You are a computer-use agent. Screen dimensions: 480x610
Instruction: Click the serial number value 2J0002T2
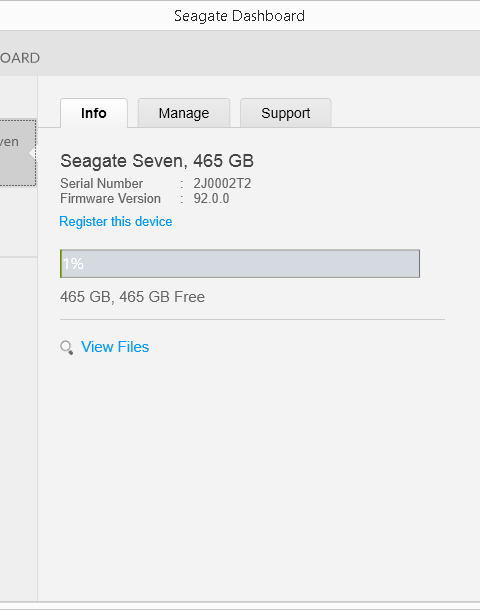[x=222, y=183]
